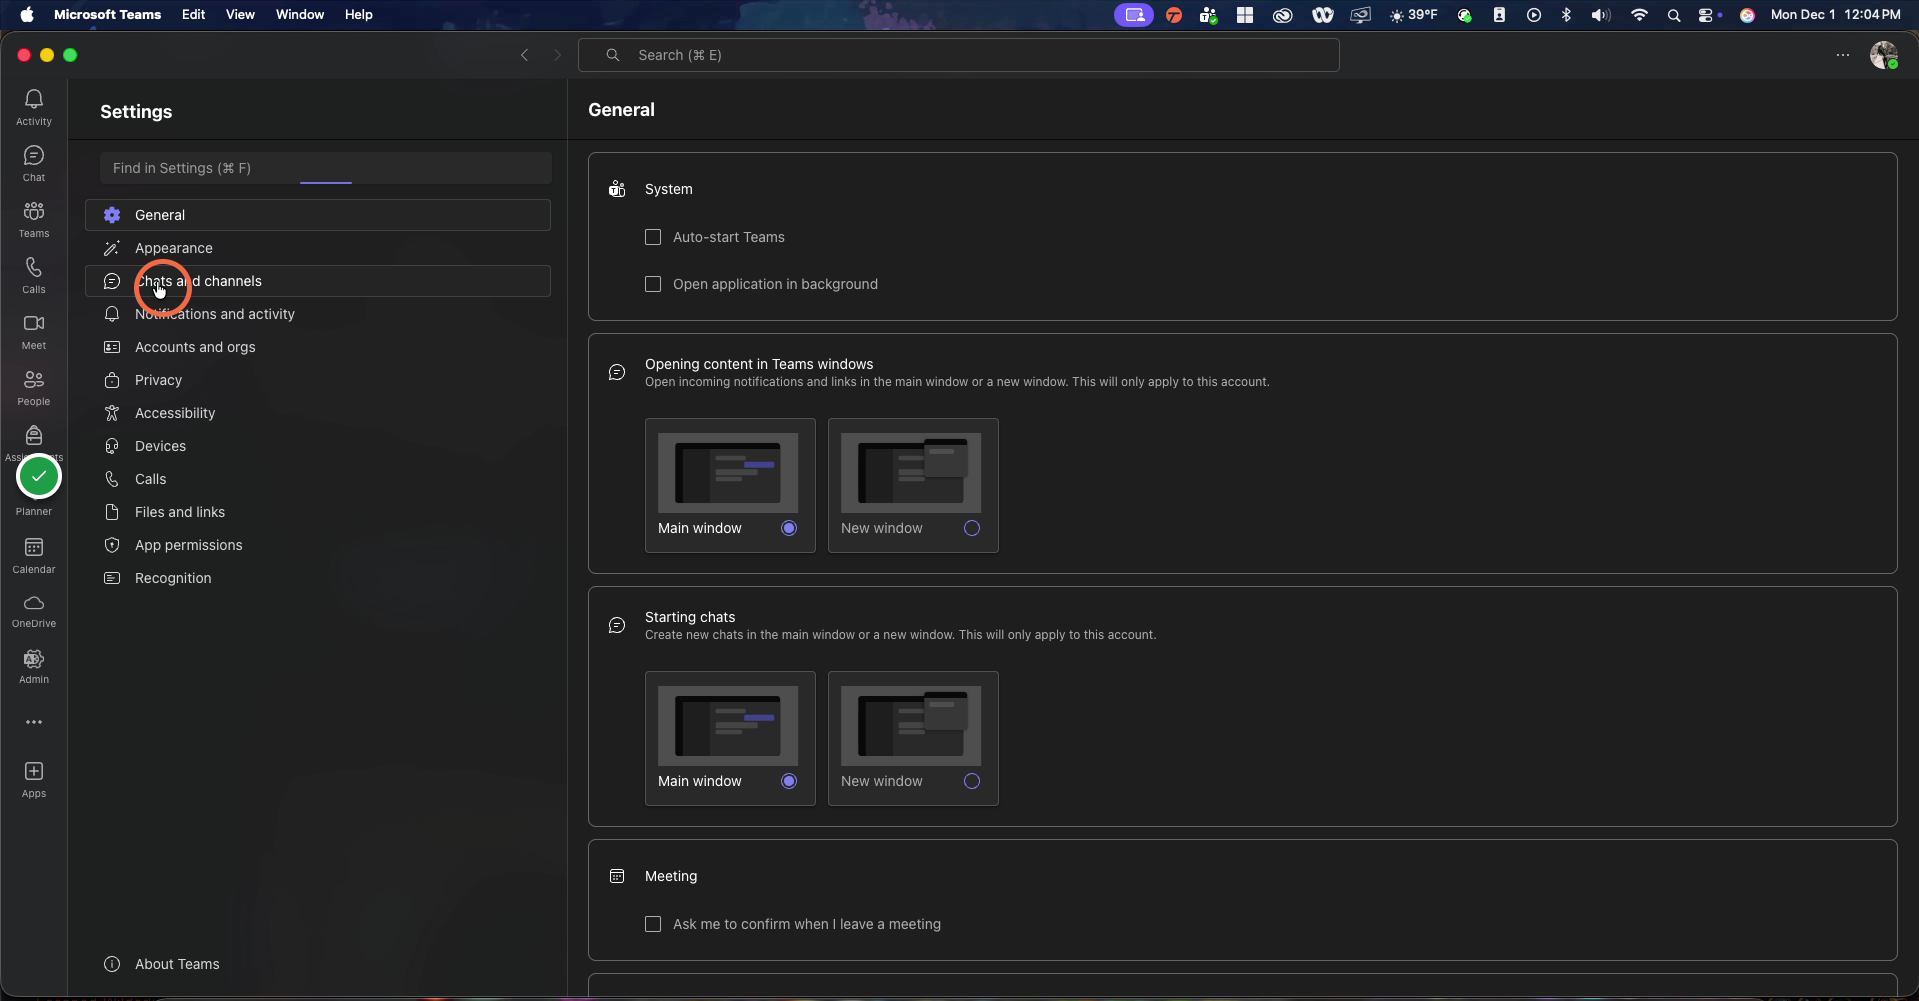The width and height of the screenshot is (1919, 1001).
Task: Open About Teams link
Action: click(x=162, y=964)
